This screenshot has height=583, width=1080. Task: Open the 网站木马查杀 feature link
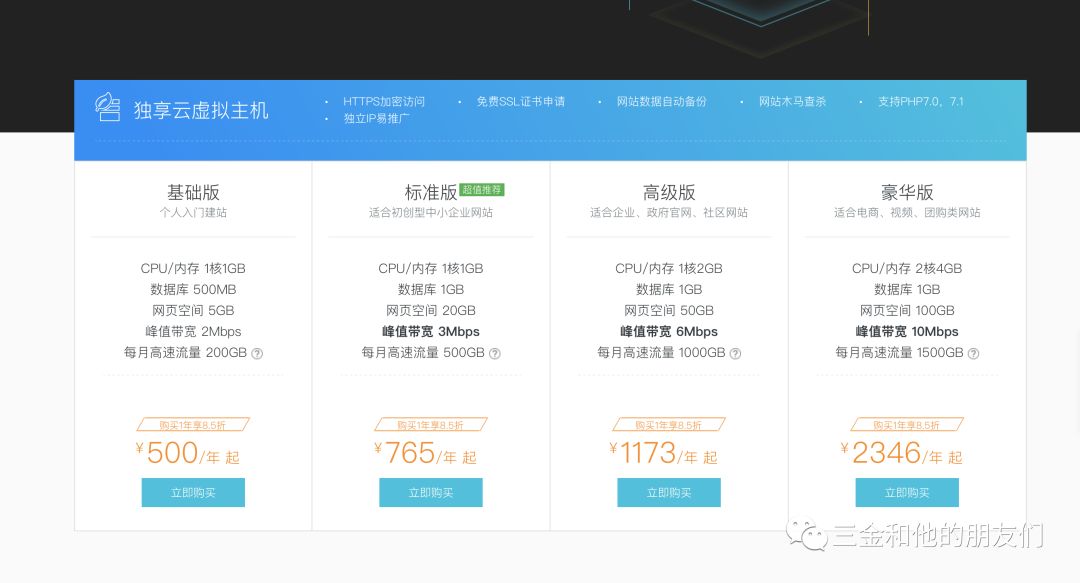(x=793, y=101)
